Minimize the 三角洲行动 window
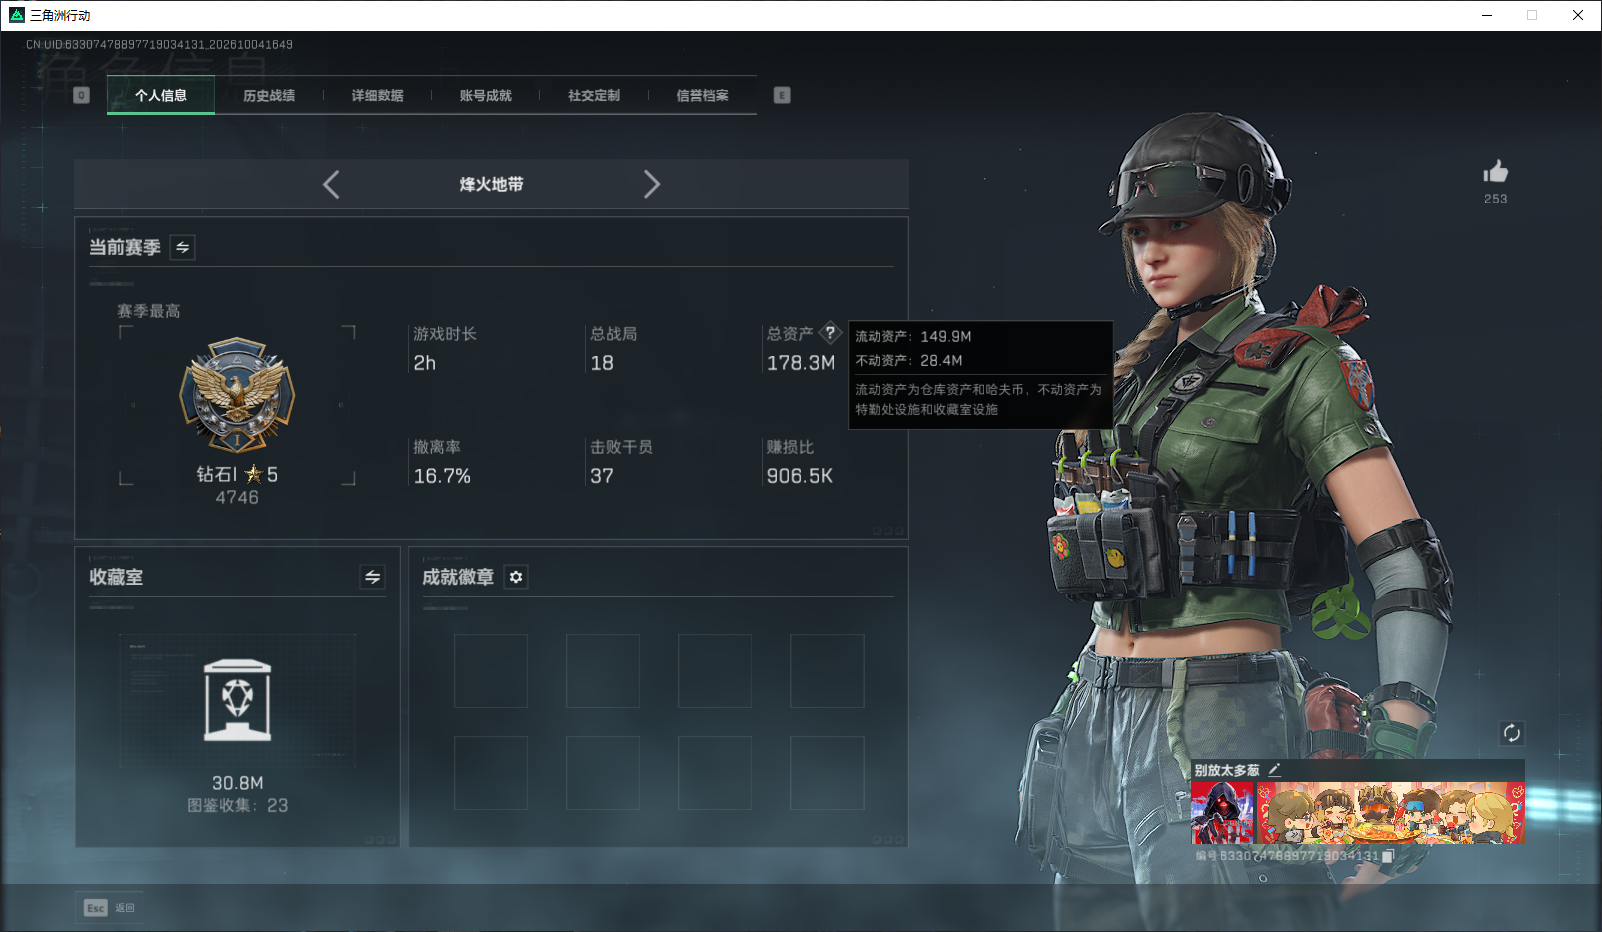 coord(1487,15)
